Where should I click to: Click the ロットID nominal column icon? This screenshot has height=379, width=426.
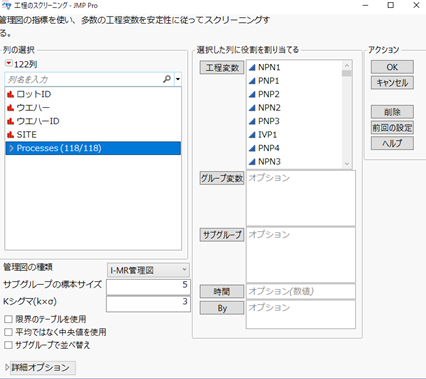pos(10,94)
